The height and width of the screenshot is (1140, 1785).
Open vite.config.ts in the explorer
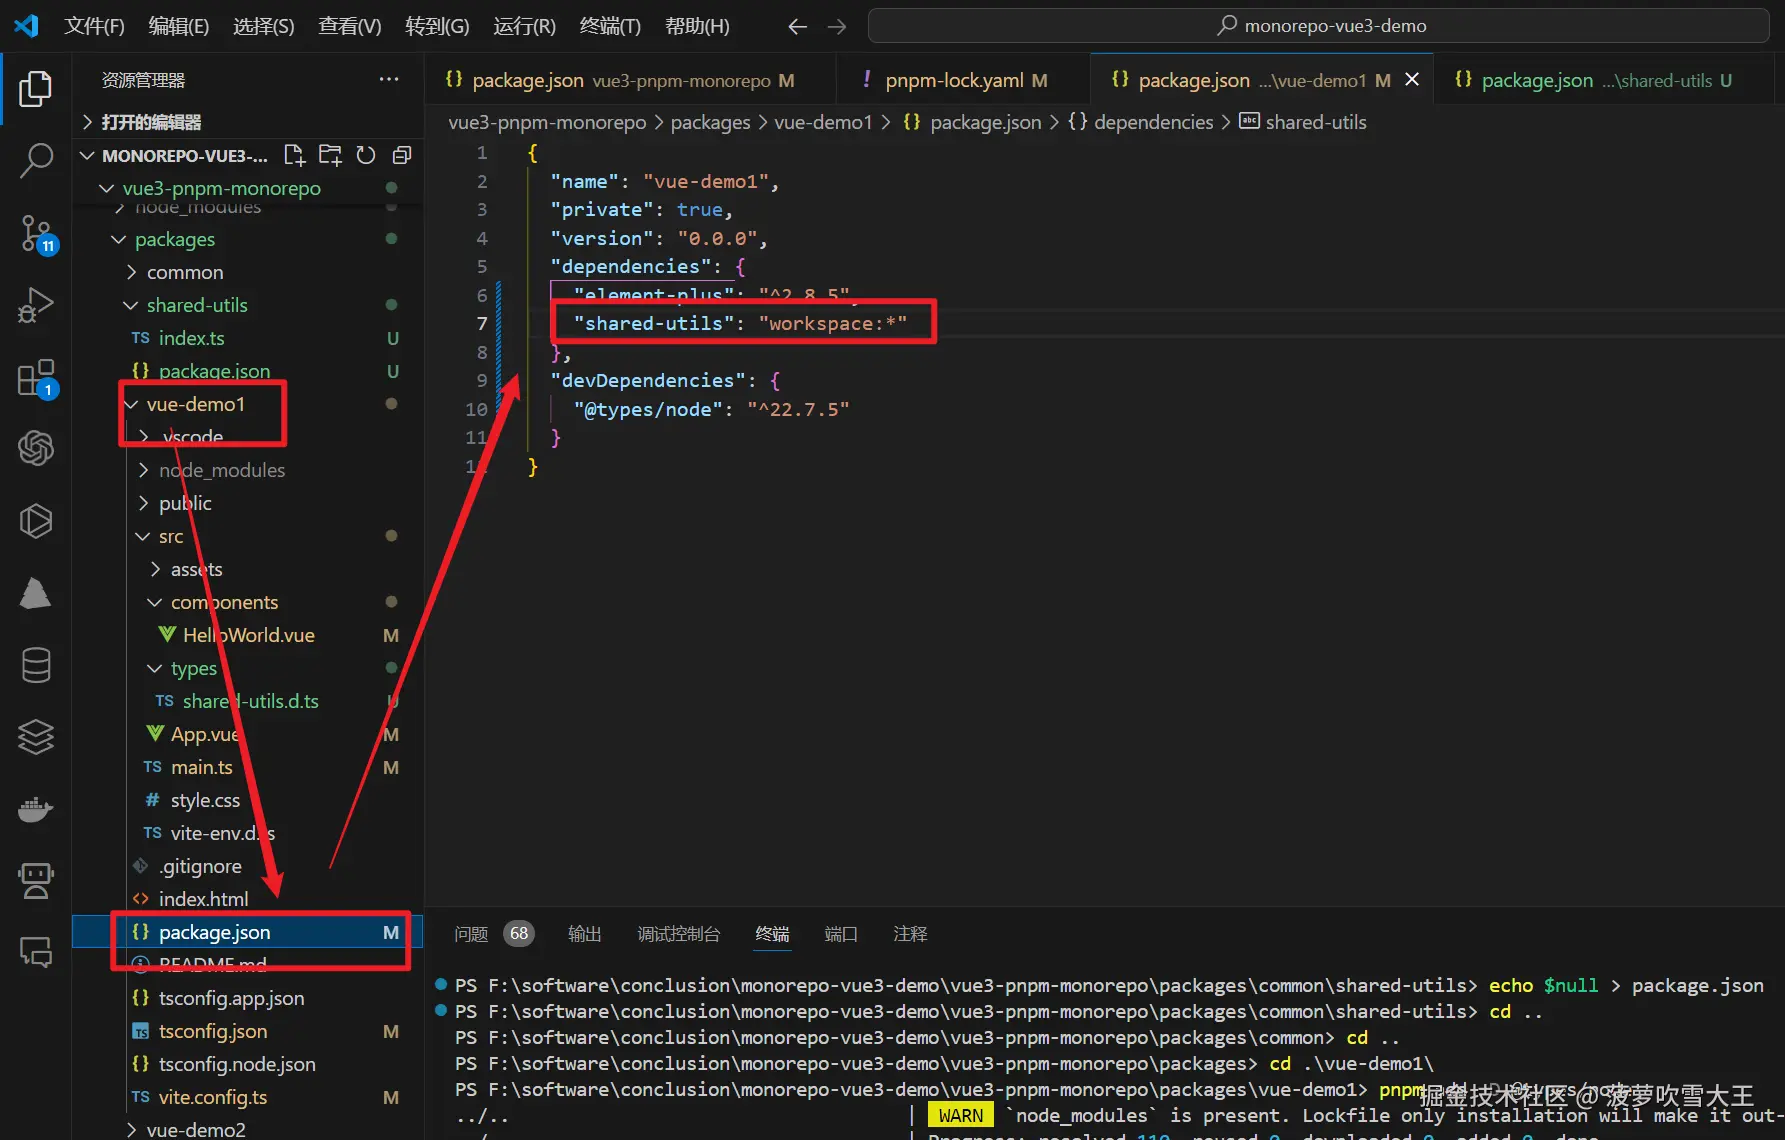coord(248,1097)
